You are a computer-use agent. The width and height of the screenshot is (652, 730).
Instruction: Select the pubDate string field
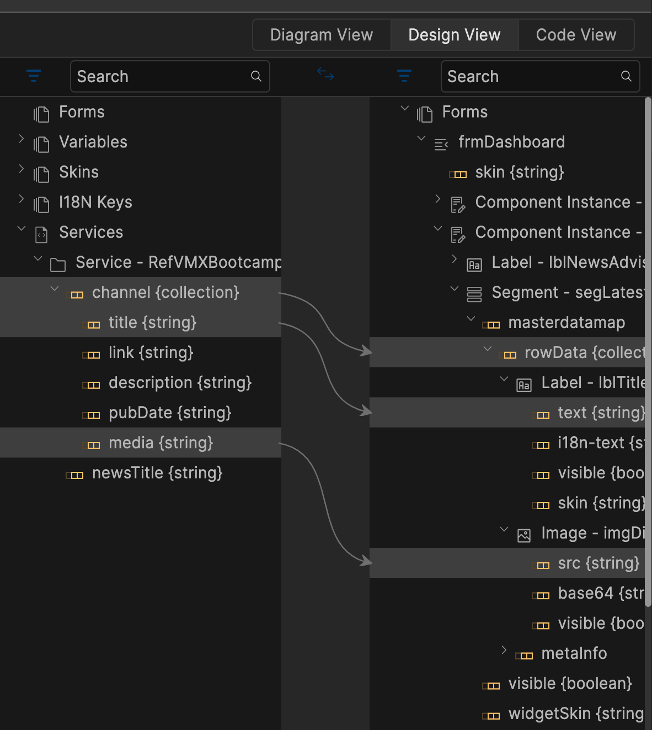169,413
